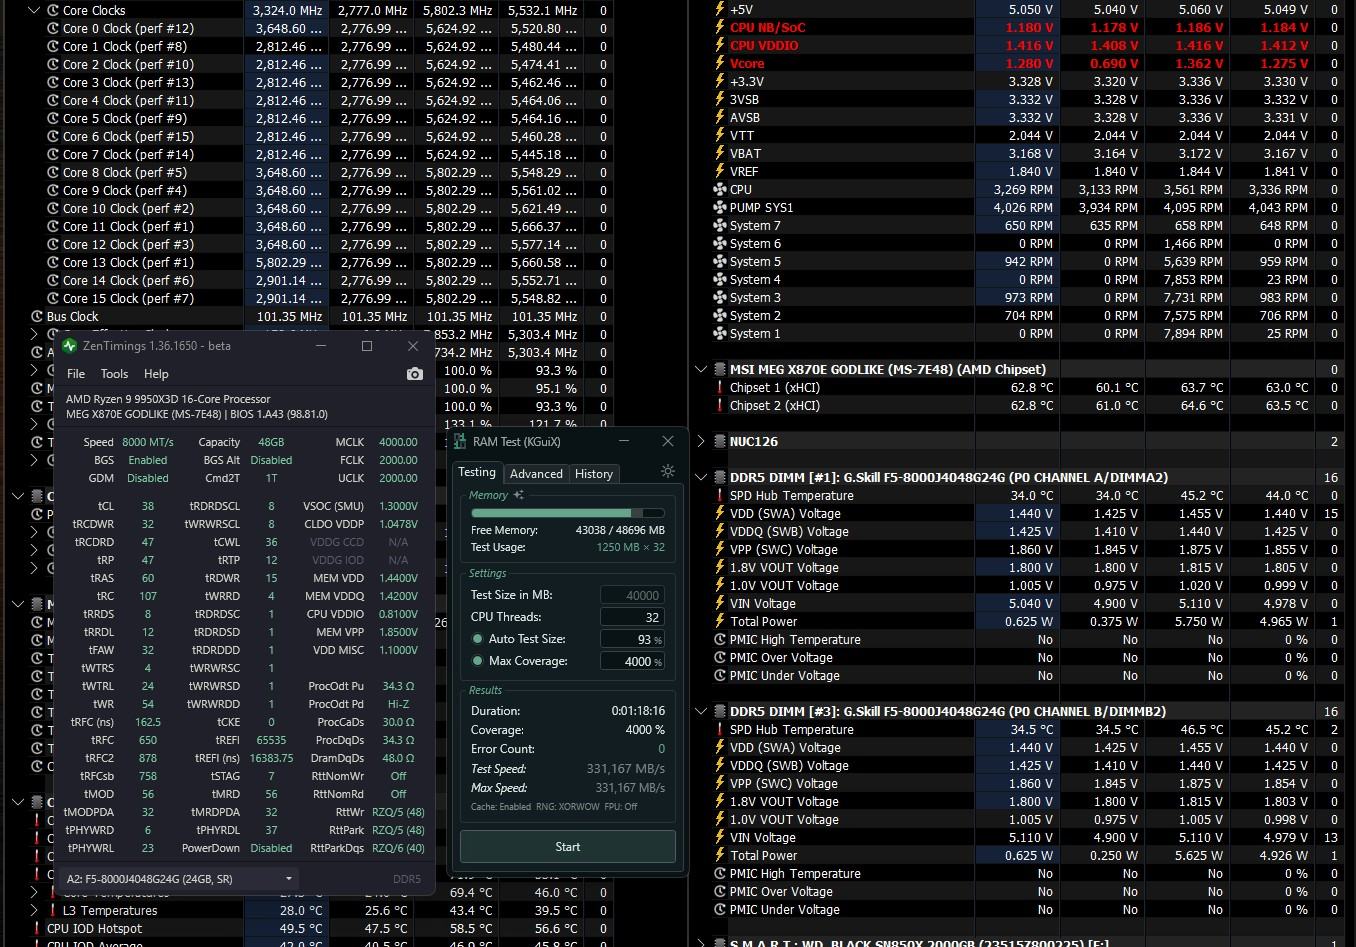
Task: Click chip icon of DDR5 DIMM [#3] header
Action: pyautogui.click(x=719, y=712)
